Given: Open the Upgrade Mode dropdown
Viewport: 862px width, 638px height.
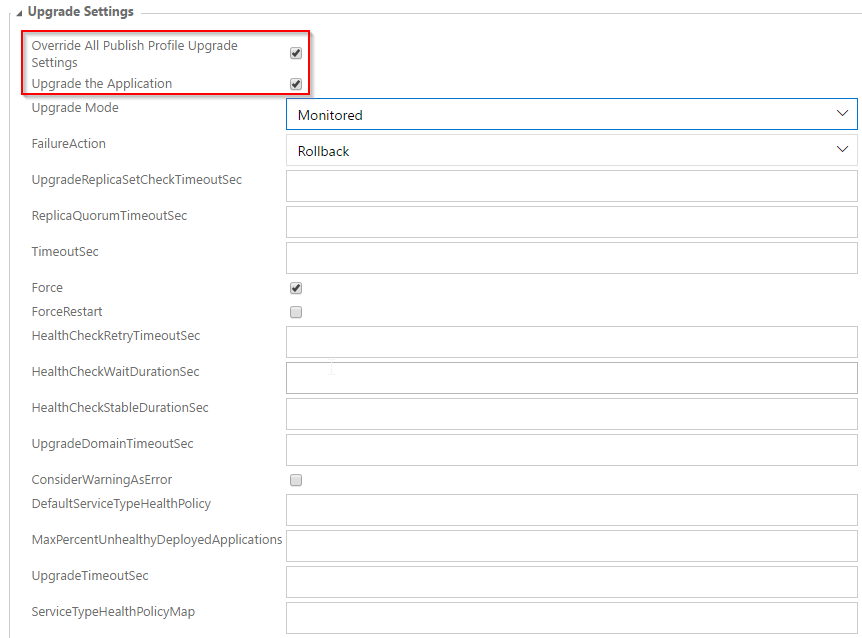Looking at the screenshot, I should click(x=571, y=115).
